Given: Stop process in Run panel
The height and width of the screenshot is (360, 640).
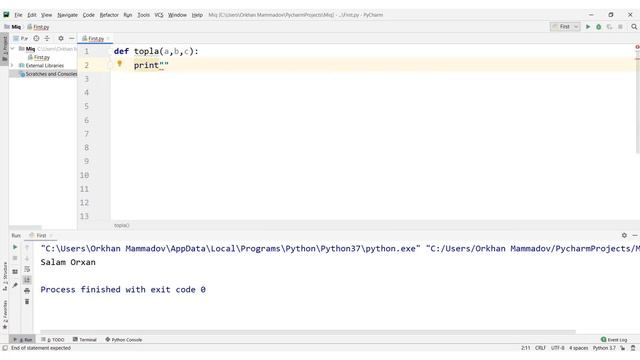Looking at the screenshot, I should pos(15,258).
